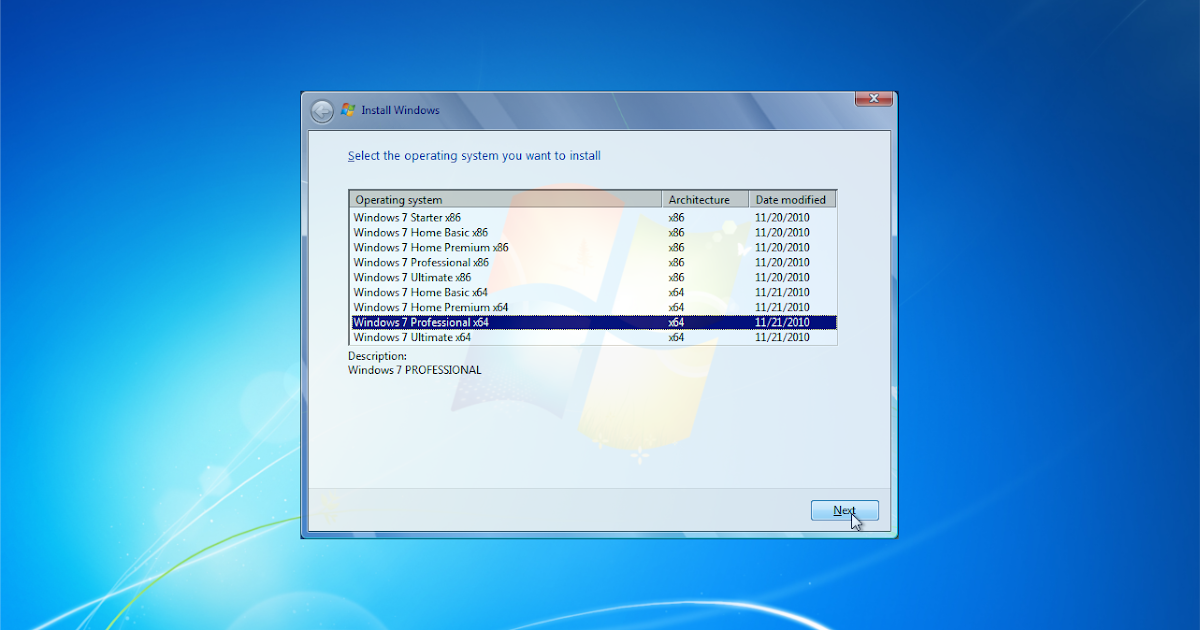Close the Install Windows dialog

click(x=873, y=98)
